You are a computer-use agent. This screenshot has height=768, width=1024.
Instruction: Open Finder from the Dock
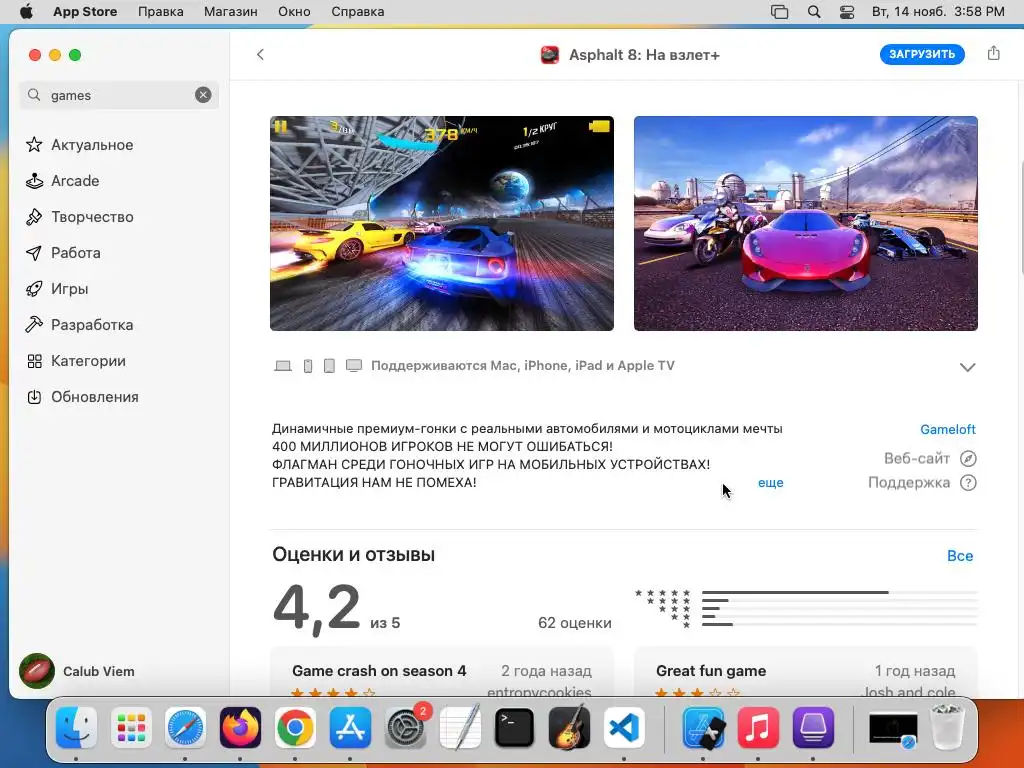pyautogui.click(x=76, y=728)
